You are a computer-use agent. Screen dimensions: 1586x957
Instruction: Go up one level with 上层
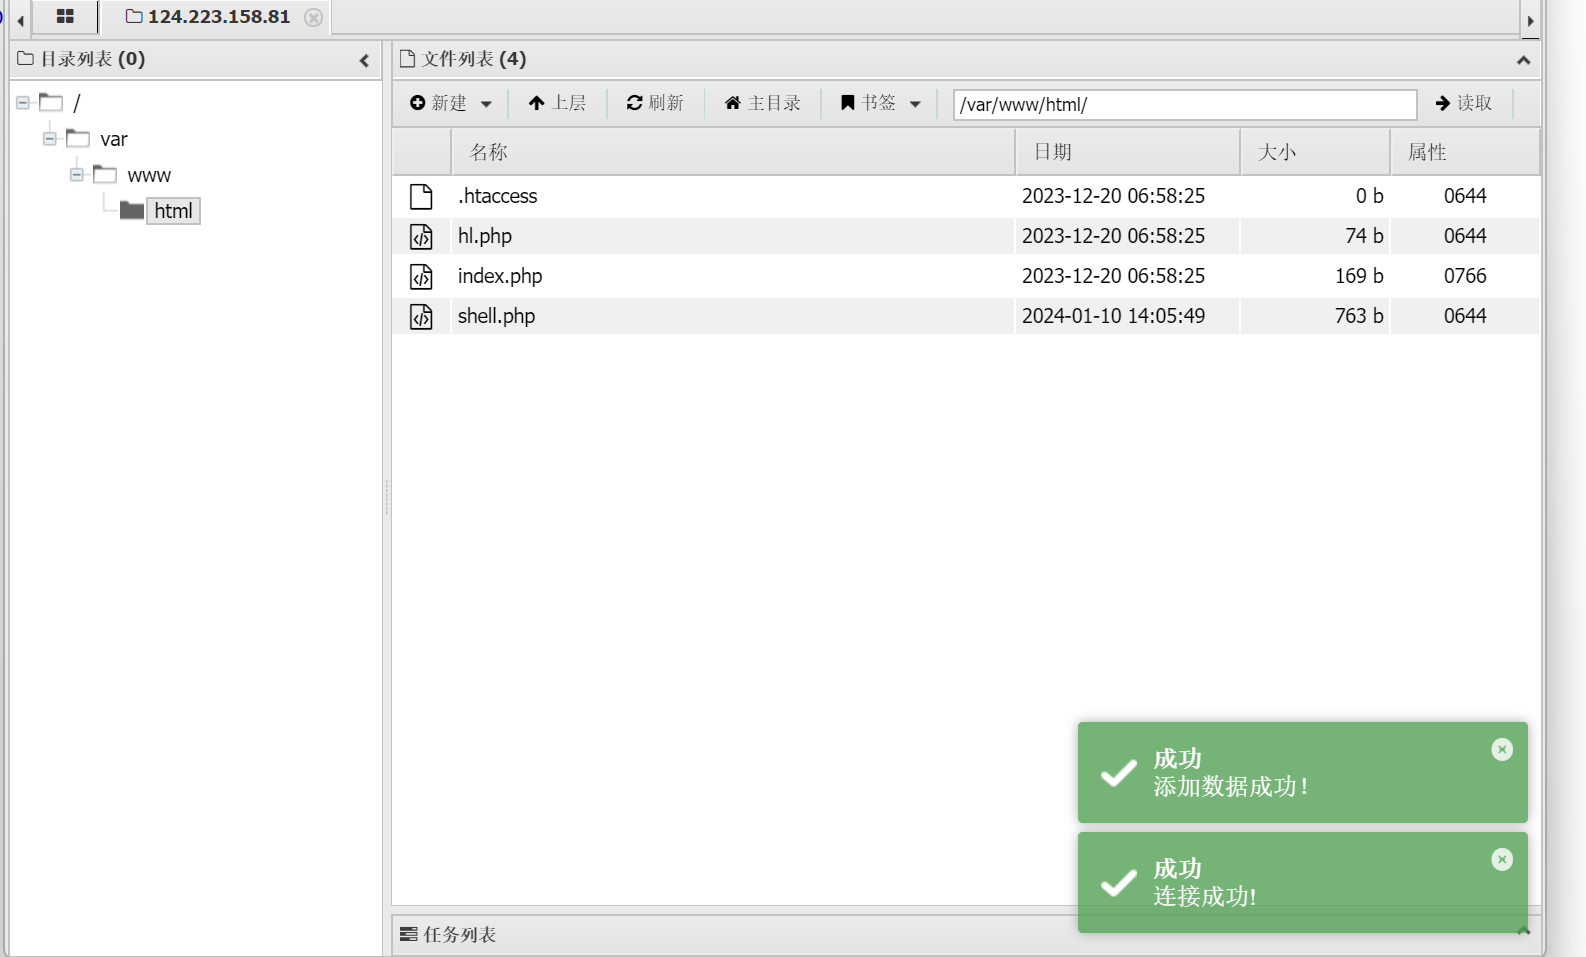(557, 103)
